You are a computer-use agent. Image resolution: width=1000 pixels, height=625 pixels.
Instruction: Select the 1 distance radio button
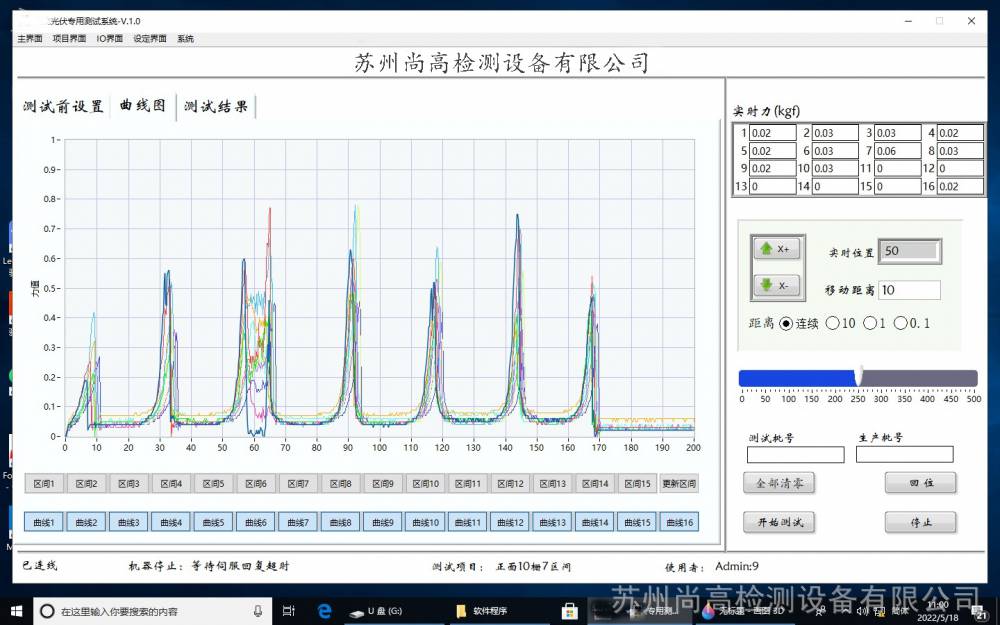tap(870, 323)
